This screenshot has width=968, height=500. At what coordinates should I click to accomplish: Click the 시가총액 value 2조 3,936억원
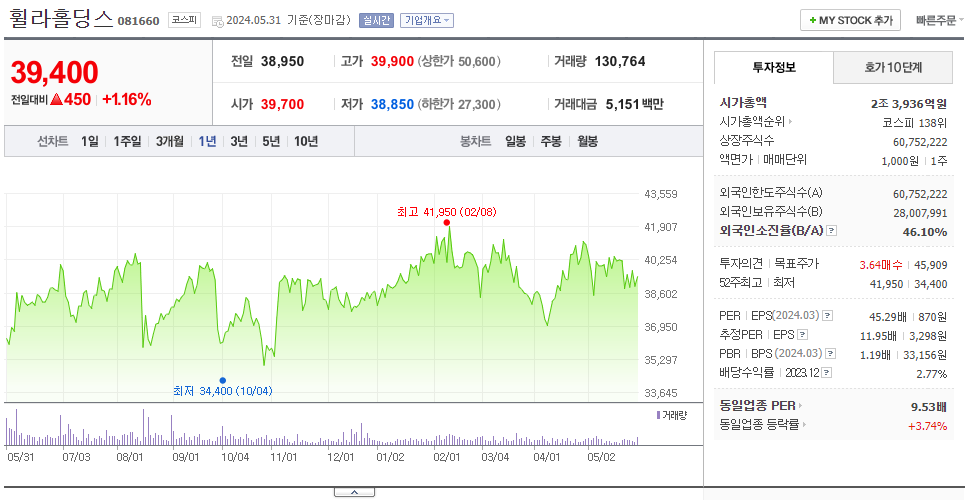[x=909, y=104]
